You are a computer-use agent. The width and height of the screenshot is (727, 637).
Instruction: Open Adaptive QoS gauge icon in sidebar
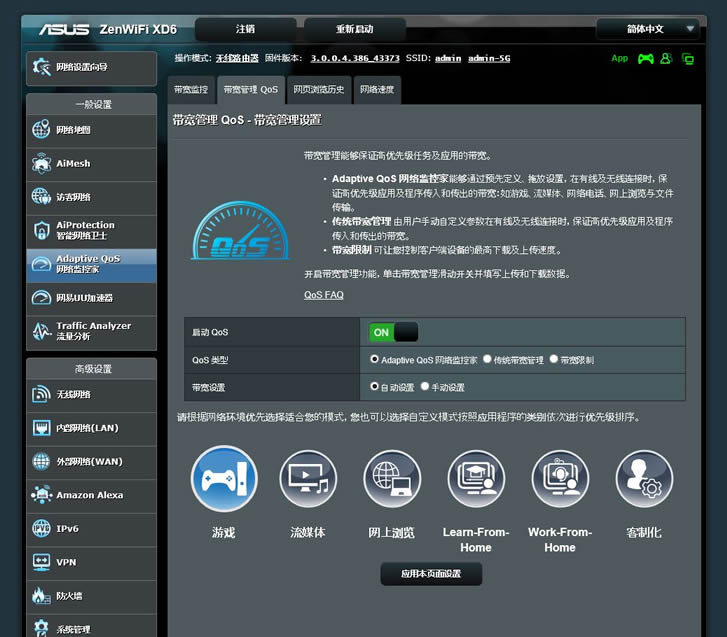(x=41, y=264)
